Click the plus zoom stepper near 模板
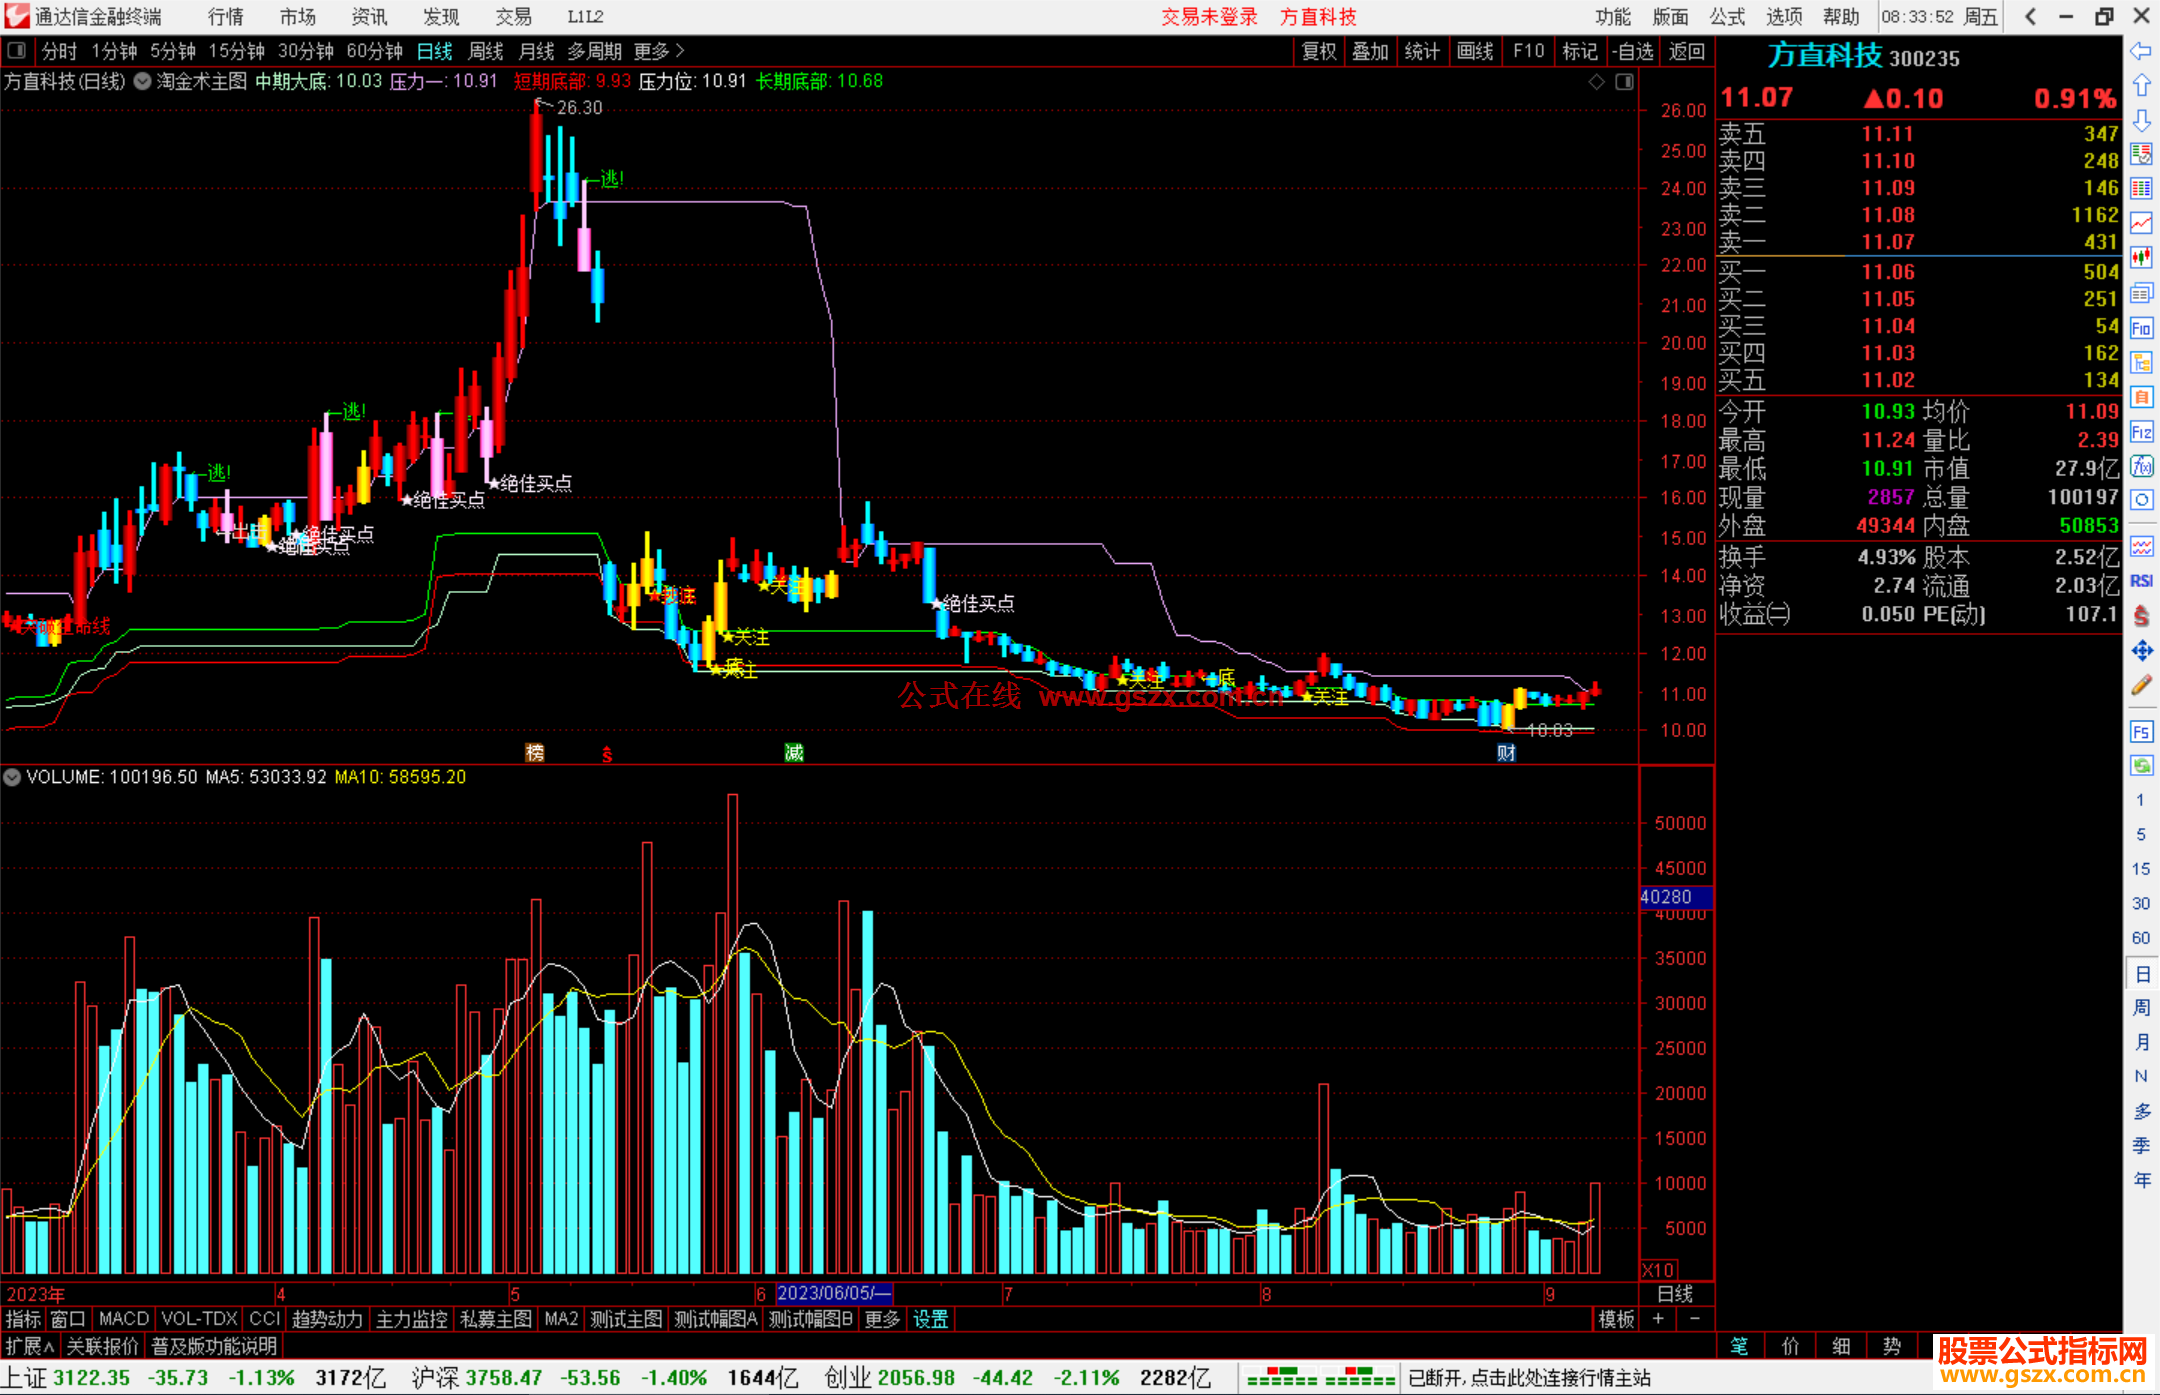Viewport: 2160px width, 1395px height. (x=1658, y=1319)
